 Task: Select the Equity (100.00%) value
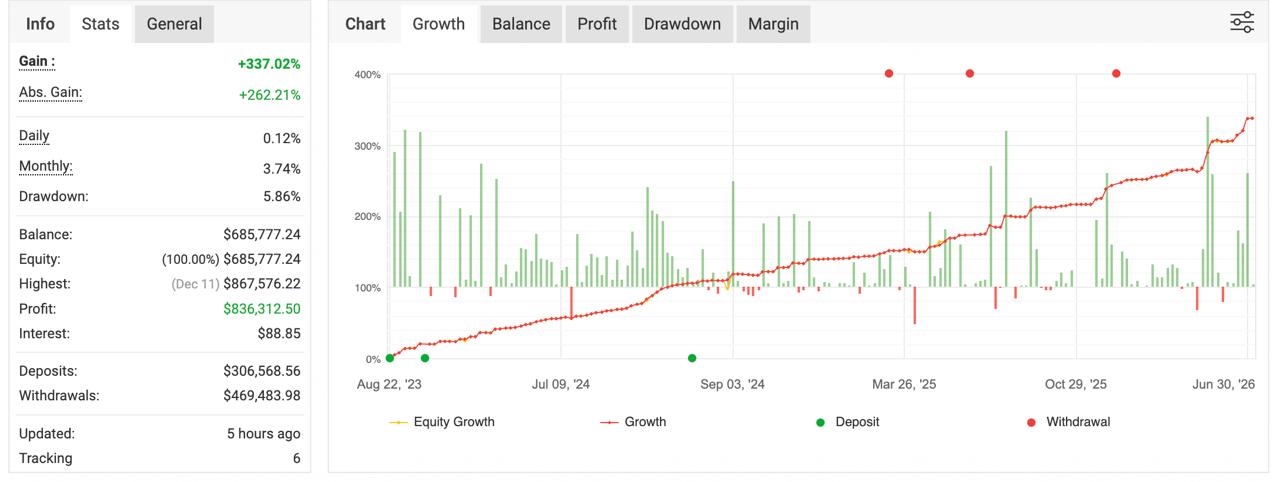pos(231,259)
